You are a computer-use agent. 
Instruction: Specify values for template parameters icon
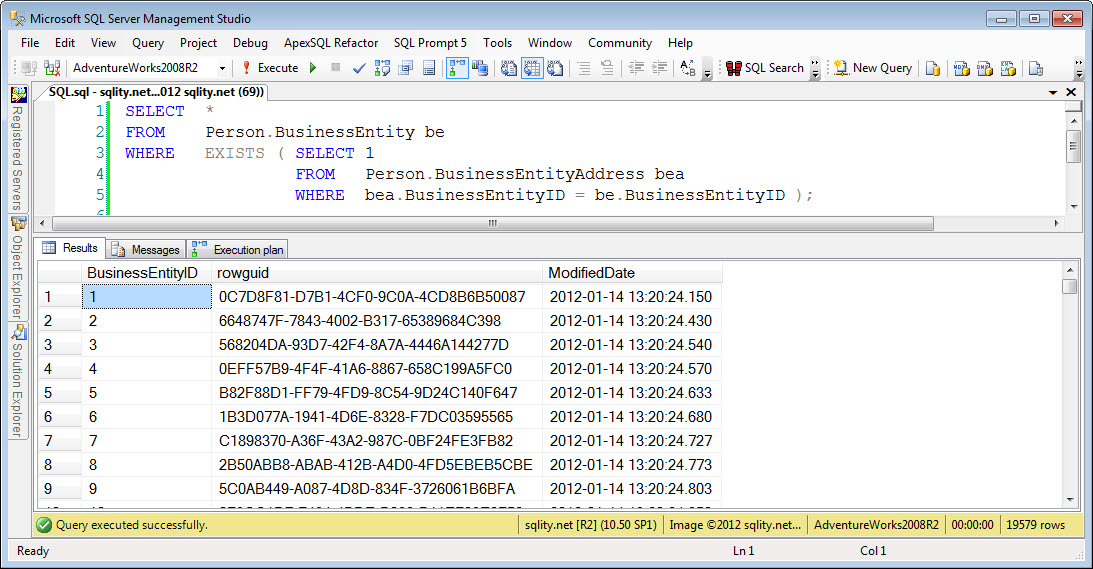pyautogui.click(x=688, y=68)
